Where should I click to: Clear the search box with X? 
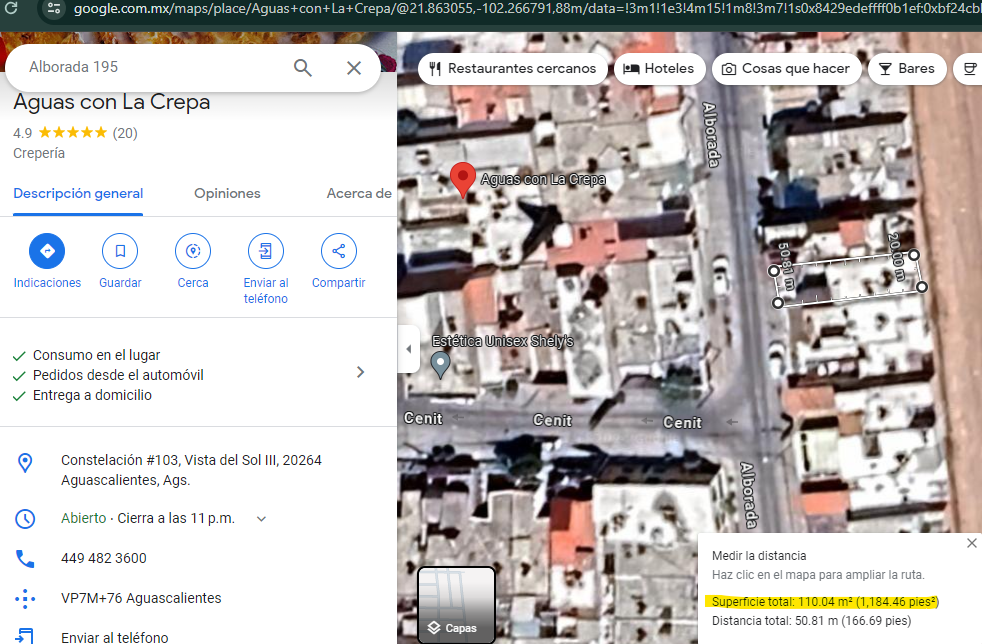point(354,68)
